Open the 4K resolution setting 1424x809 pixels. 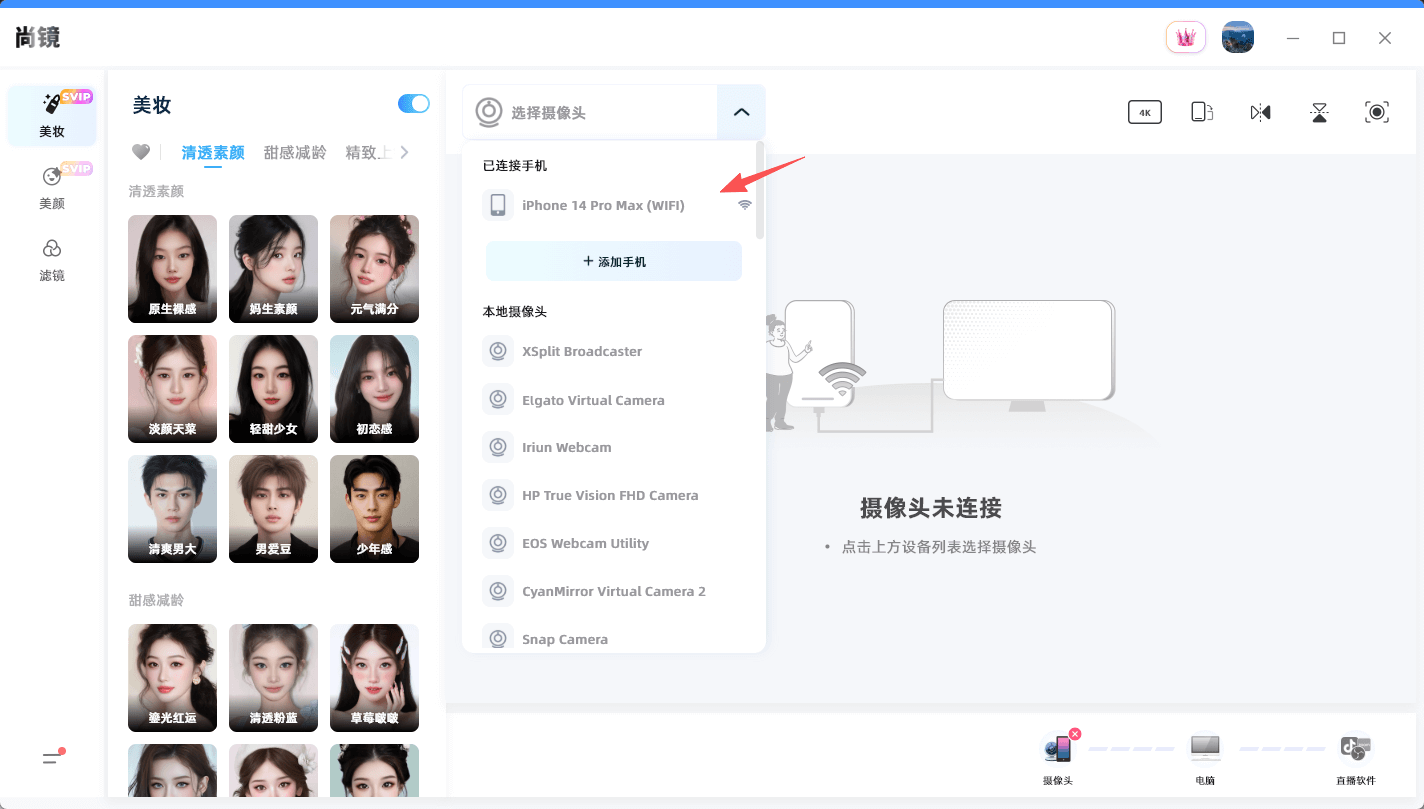coord(1144,112)
